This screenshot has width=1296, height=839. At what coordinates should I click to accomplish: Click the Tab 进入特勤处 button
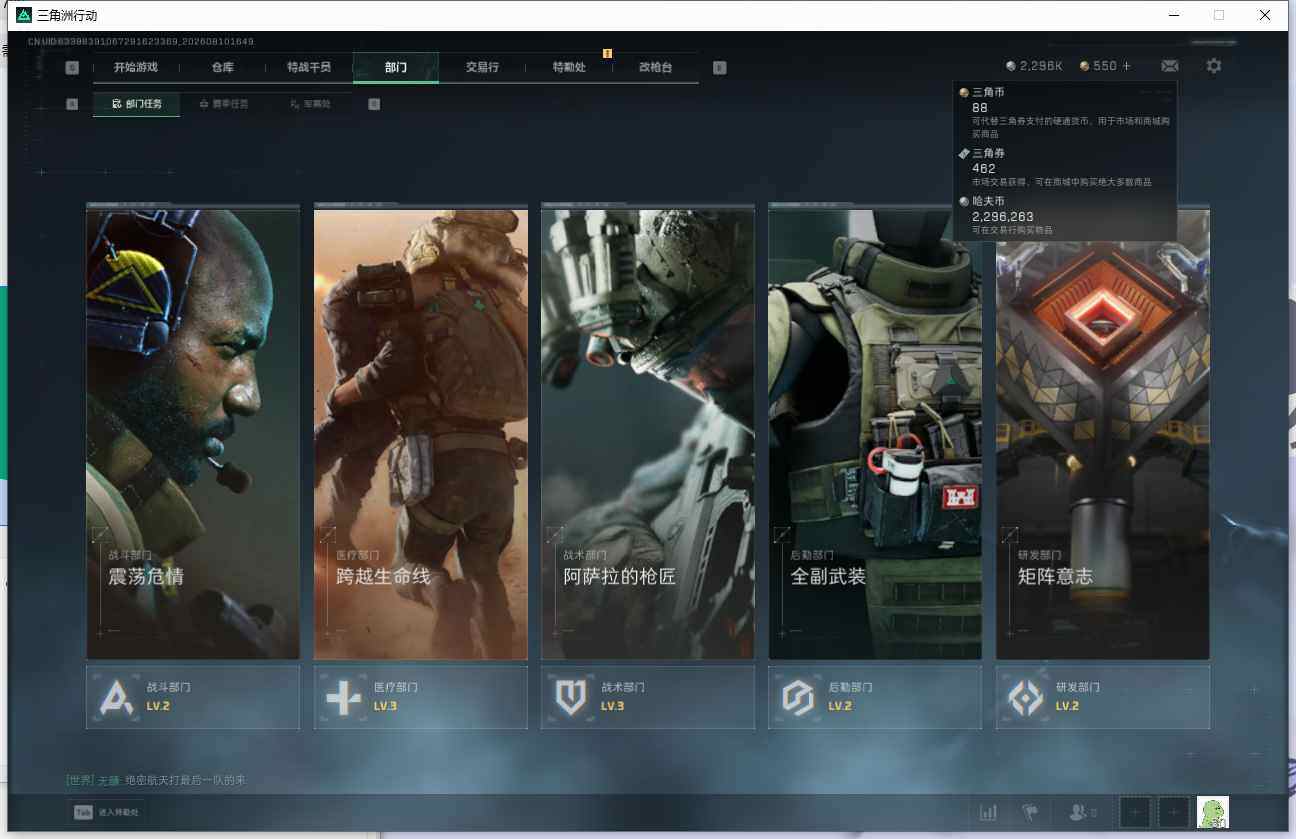coord(106,812)
